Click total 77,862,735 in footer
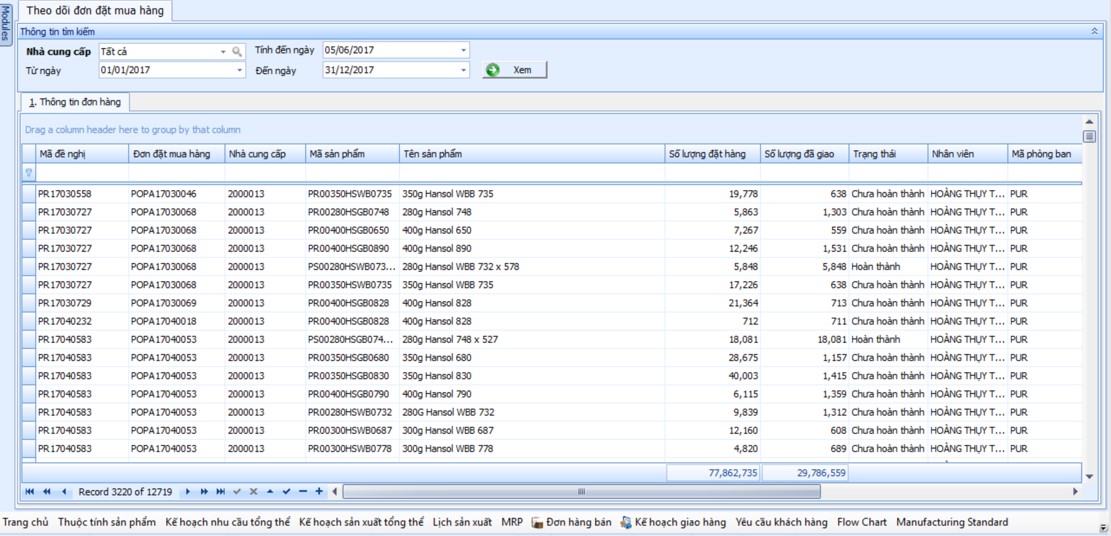The width and height of the screenshot is (1111, 536). 713,472
